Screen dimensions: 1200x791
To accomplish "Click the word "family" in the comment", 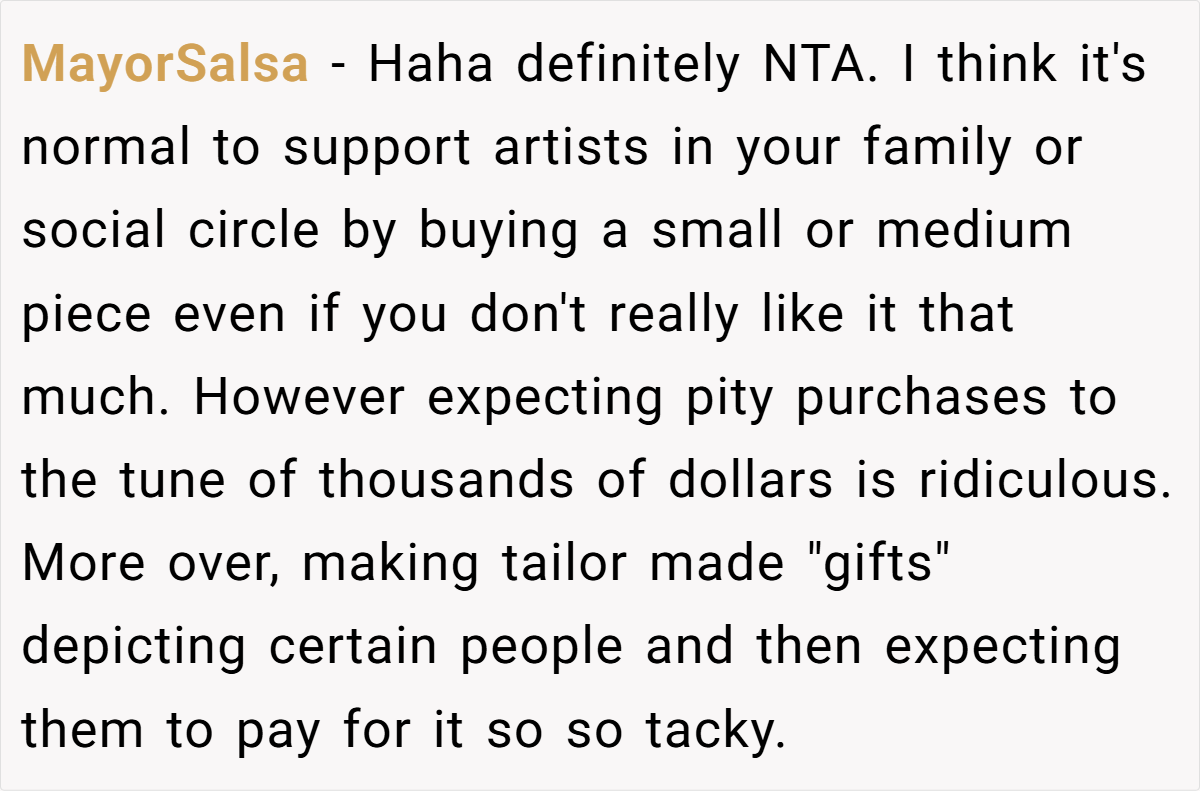I will (937, 150).
